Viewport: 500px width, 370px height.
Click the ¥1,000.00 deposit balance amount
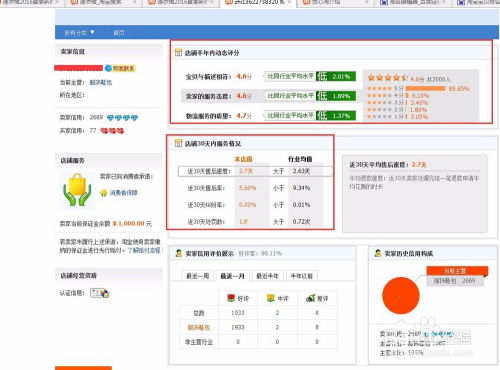[x=129, y=223]
